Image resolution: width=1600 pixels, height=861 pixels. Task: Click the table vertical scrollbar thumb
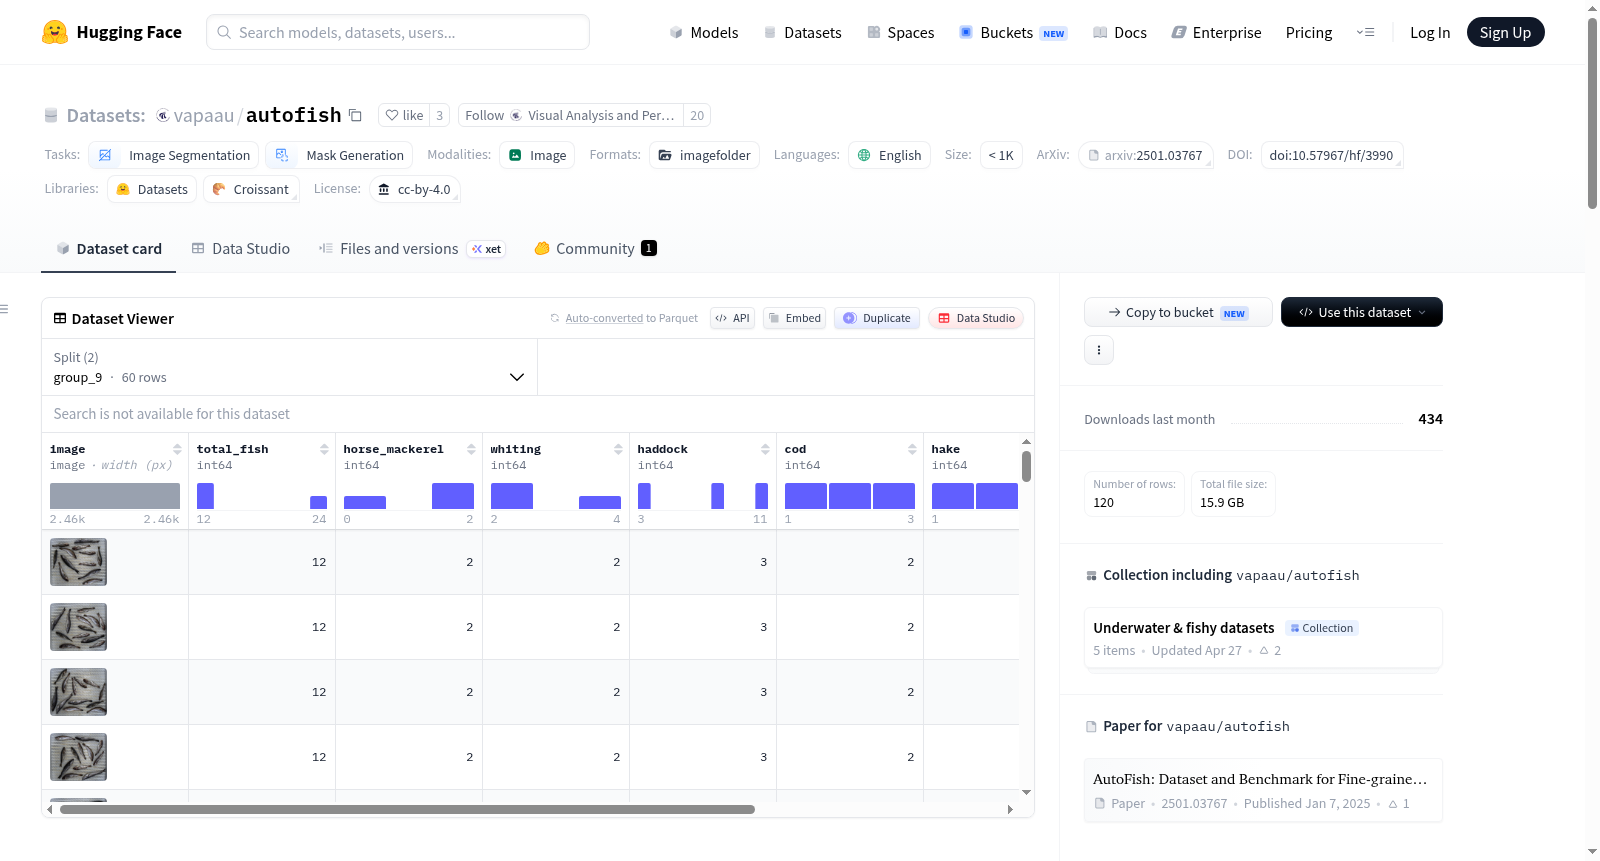click(1026, 466)
